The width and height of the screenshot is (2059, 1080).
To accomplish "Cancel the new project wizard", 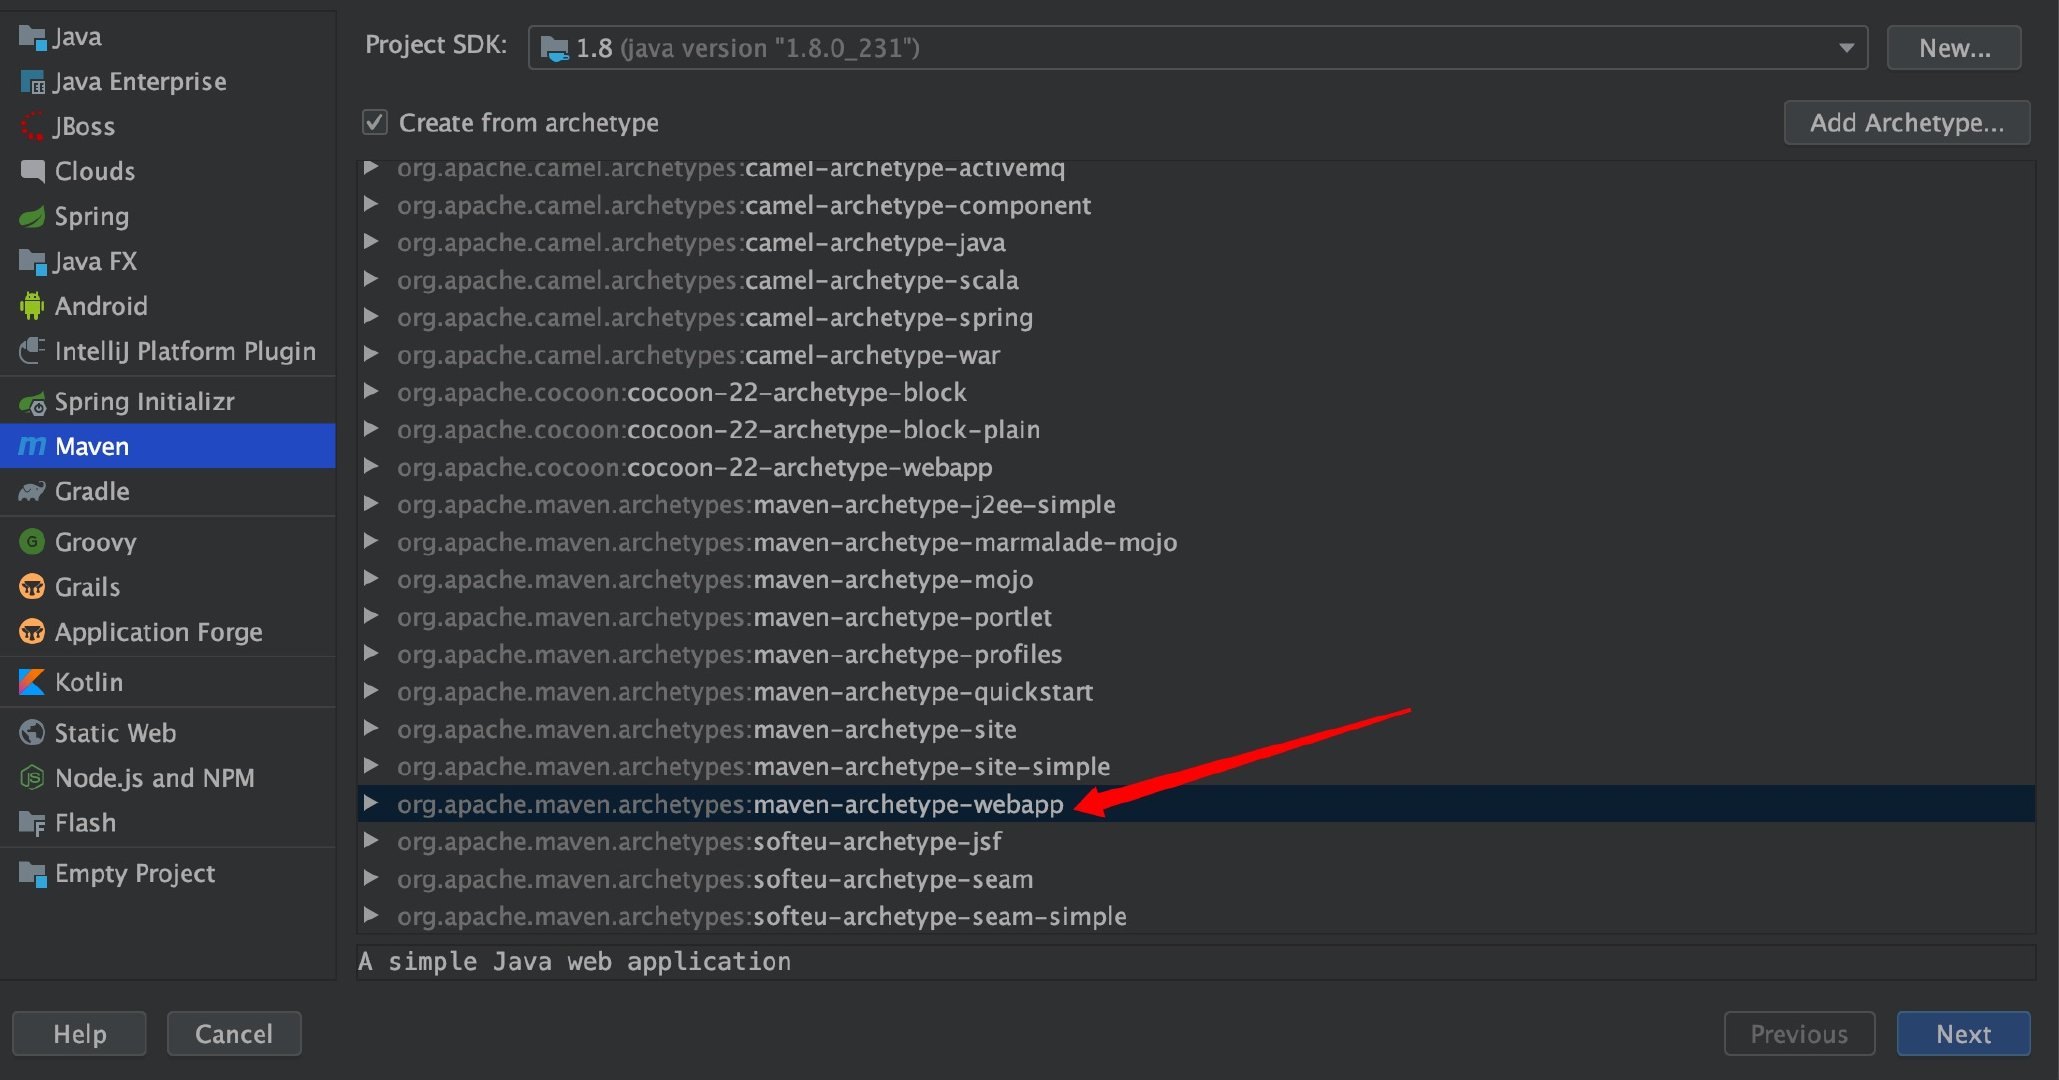I will tap(234, 1034).
